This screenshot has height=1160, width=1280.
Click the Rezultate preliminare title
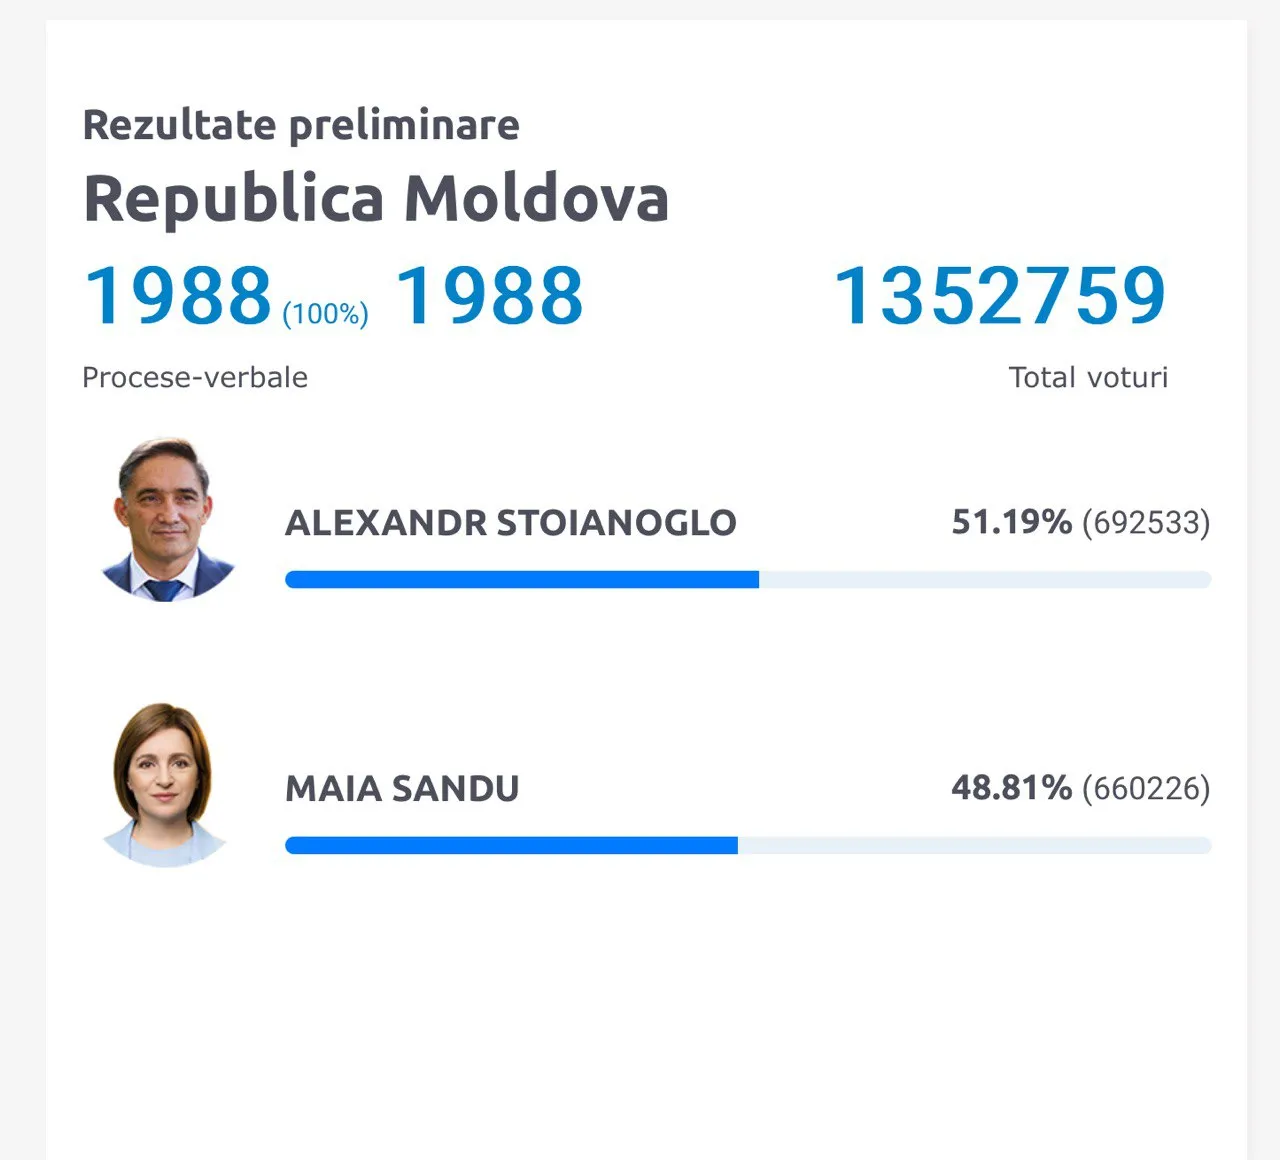[x=301, y=125]
